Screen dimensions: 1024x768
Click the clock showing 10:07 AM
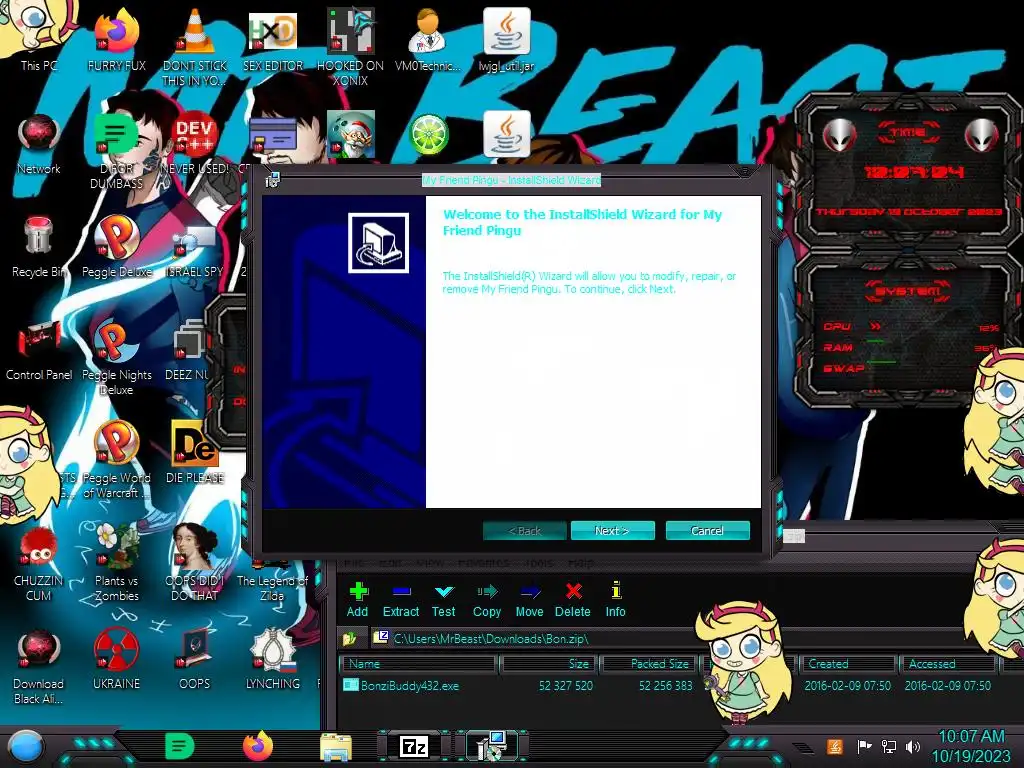click(x=971, y=746)
